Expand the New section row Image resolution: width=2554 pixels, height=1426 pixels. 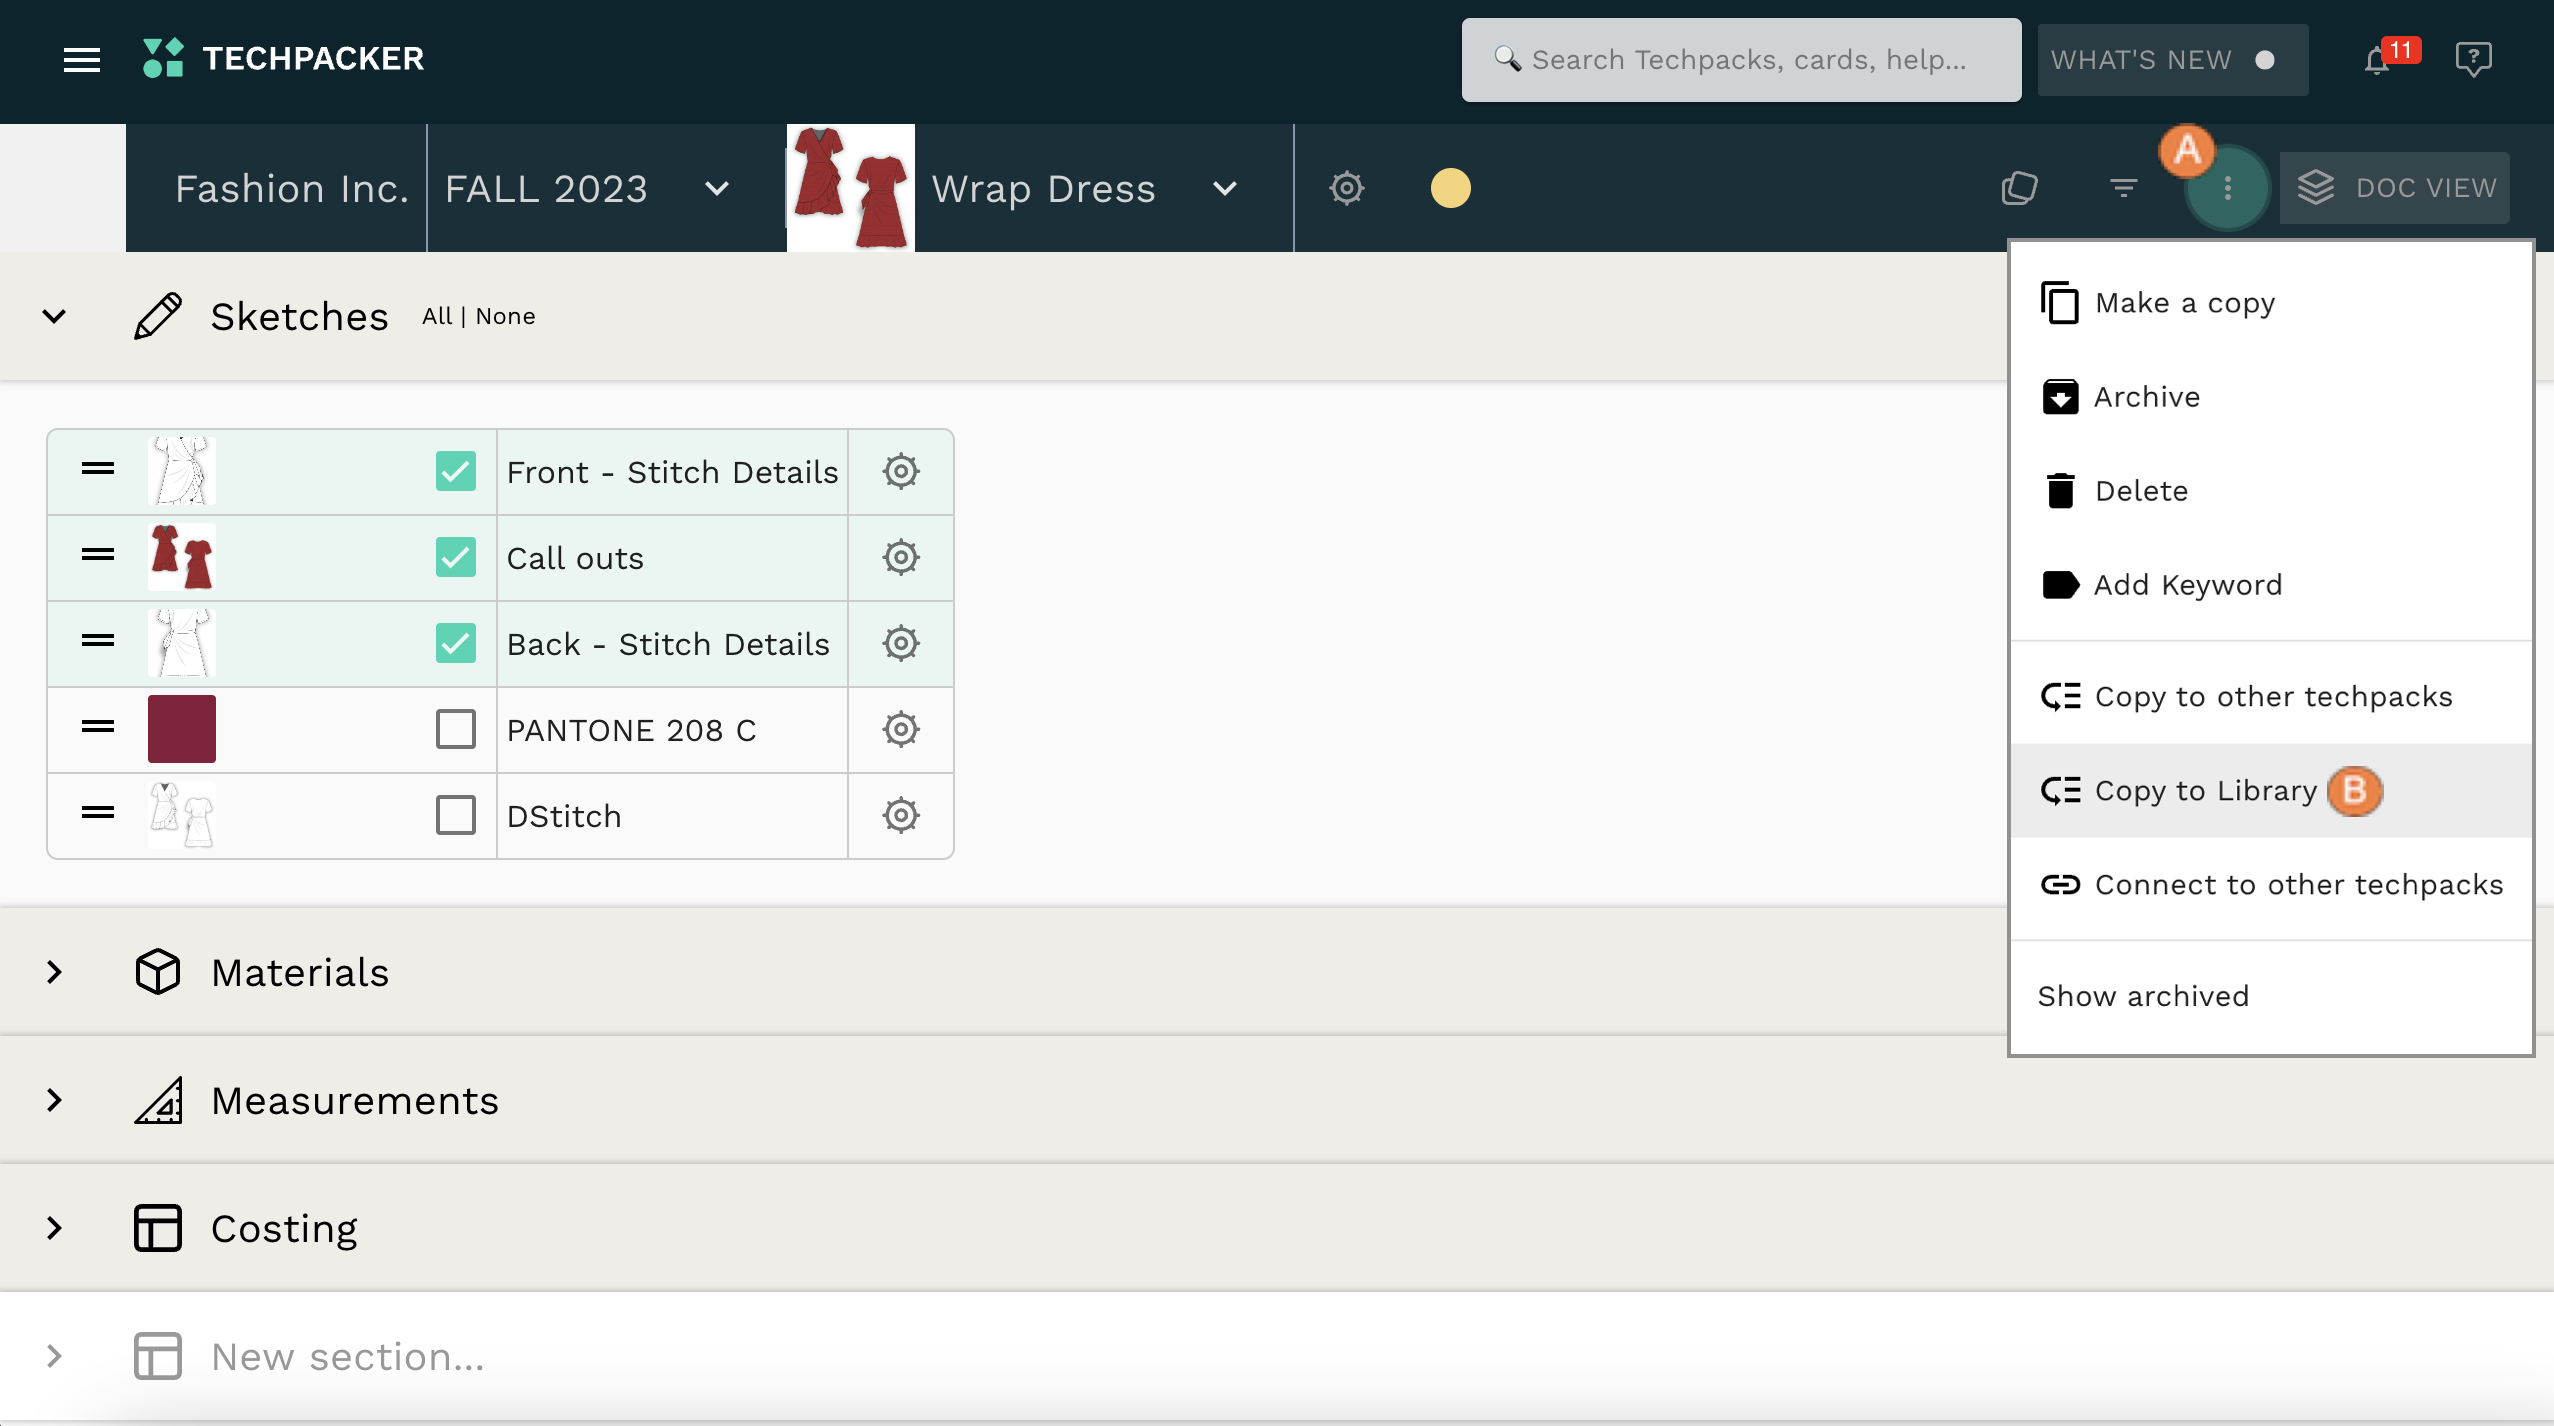(55, 1356)
